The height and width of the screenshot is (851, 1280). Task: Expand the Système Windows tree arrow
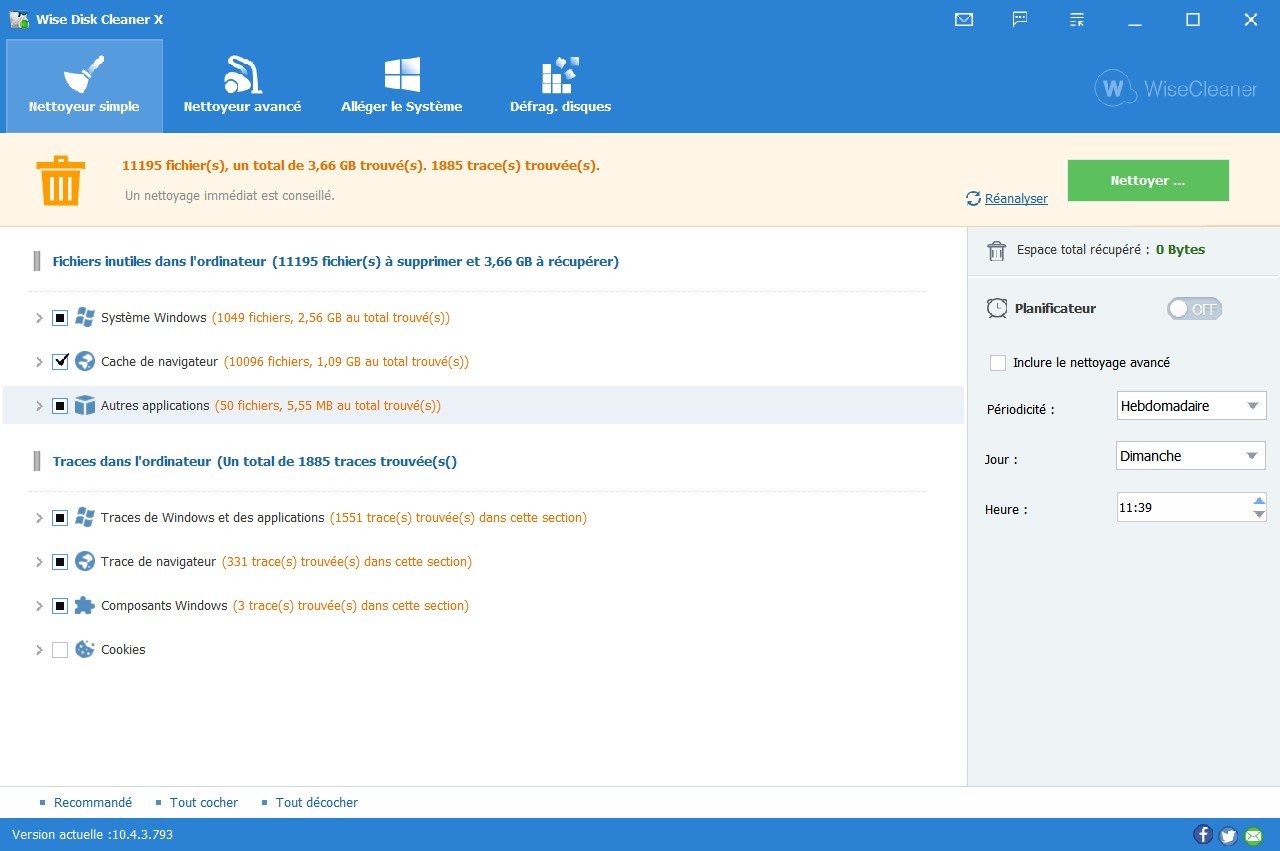39,318
